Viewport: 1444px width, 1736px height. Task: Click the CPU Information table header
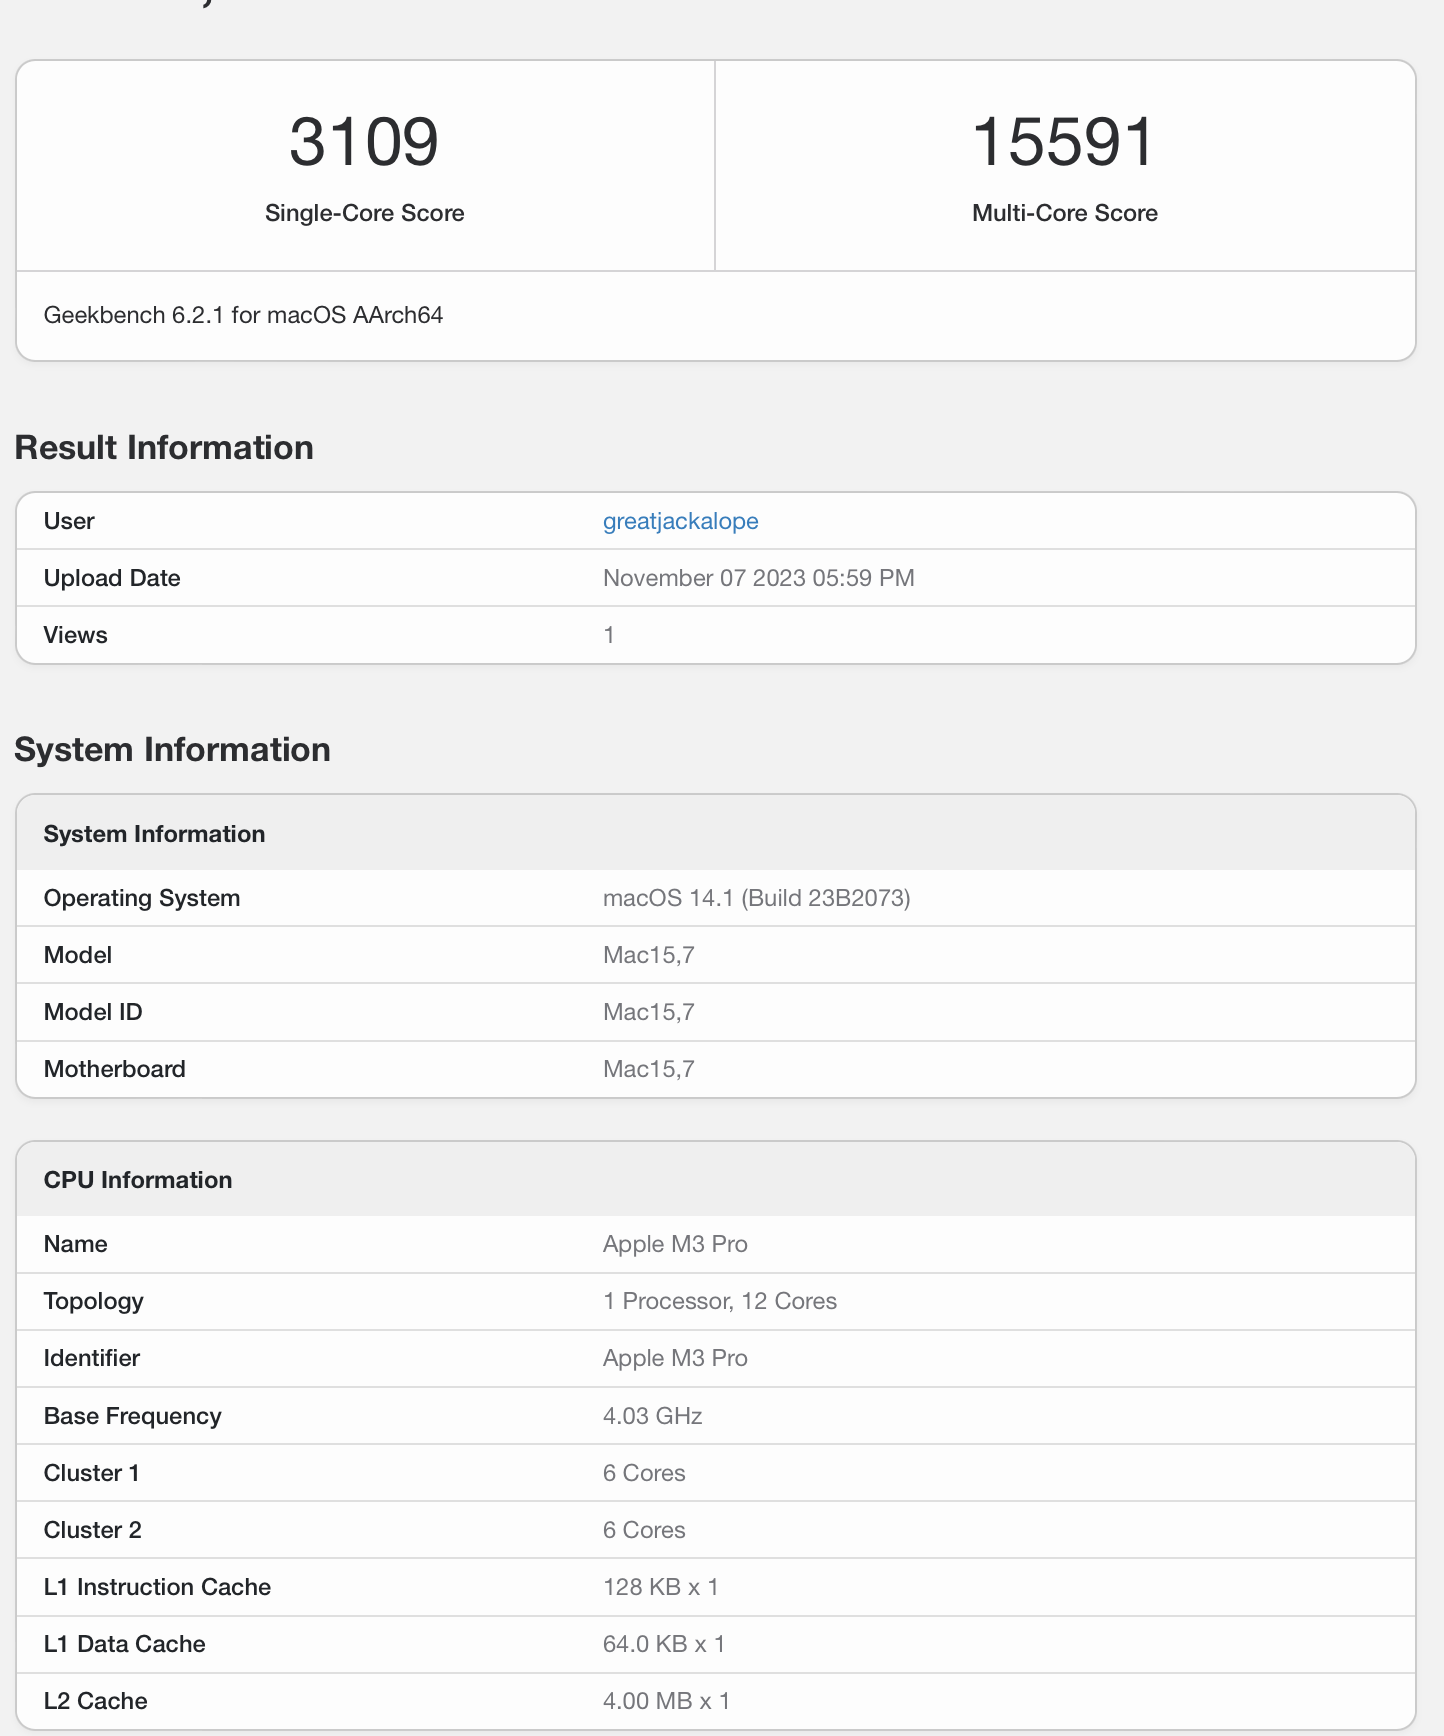[138, 1180]
